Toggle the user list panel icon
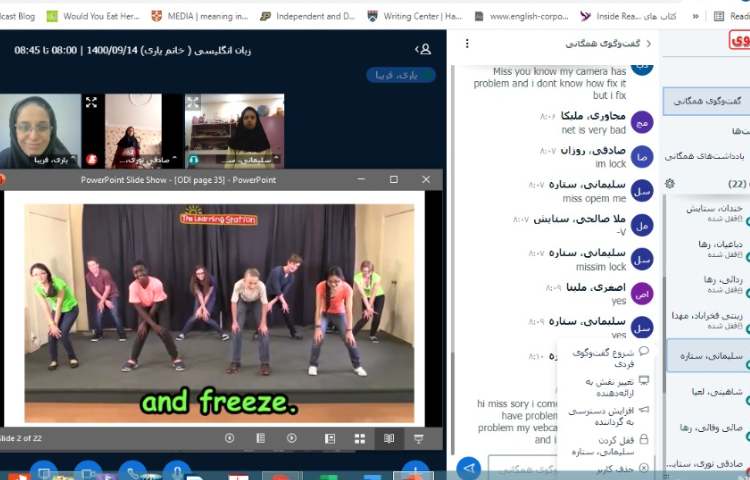Screen dimensions: 750x480 (423, 49)
